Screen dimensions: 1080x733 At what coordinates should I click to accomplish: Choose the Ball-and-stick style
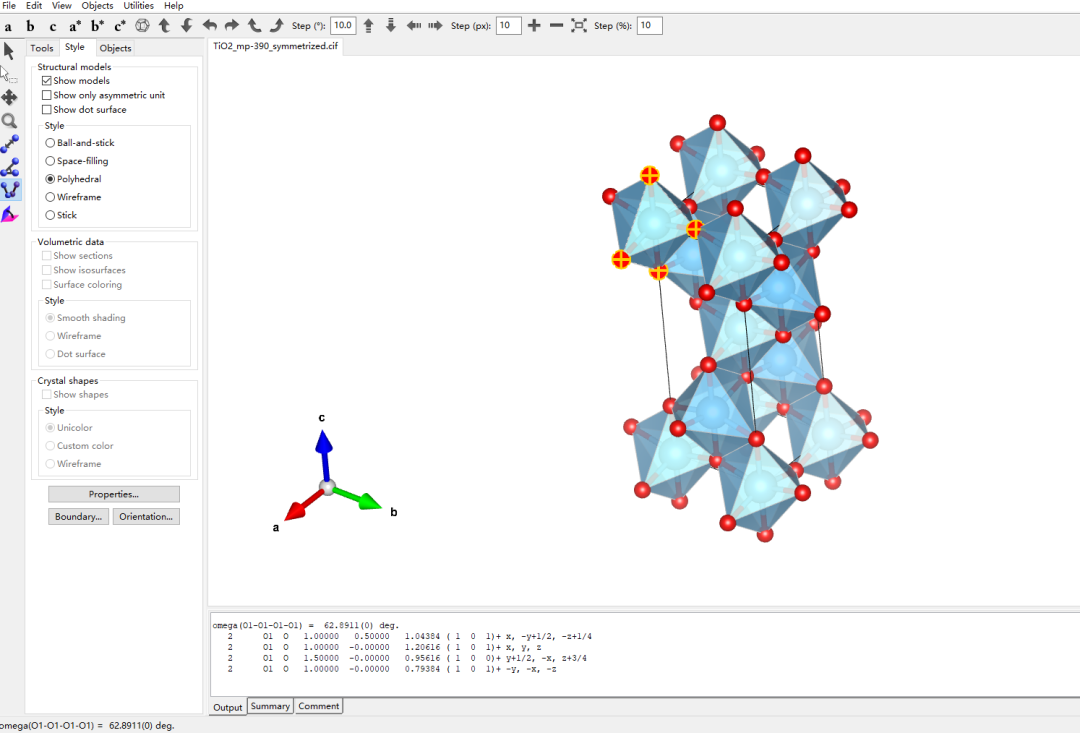[x=51, y=143]
